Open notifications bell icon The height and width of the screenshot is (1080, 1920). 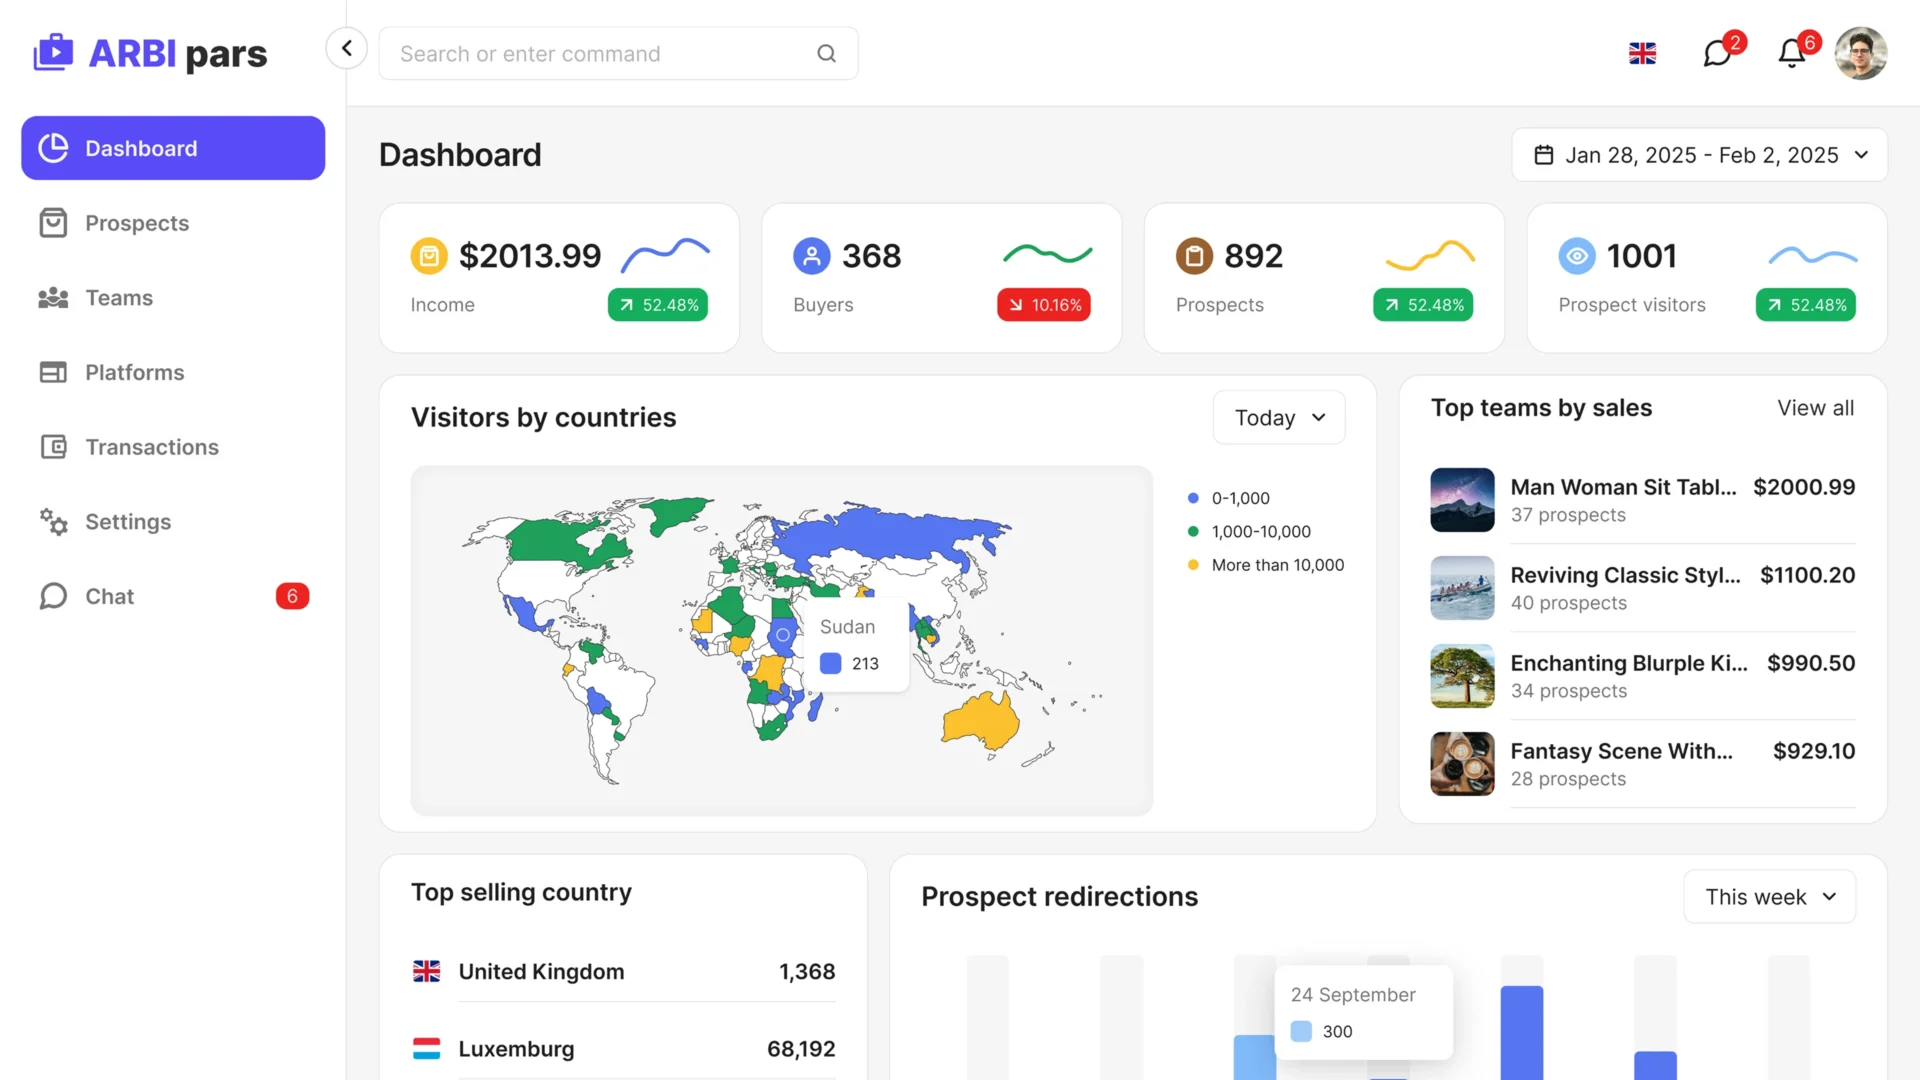[x=1792, y=53]
